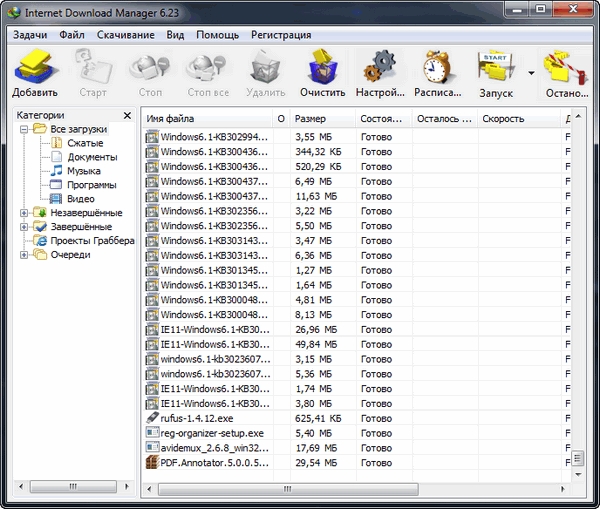Select the file sized 344,32 КБ
Image resolution: width=600 pixels, height=509 pixels.
coord(358,152)
